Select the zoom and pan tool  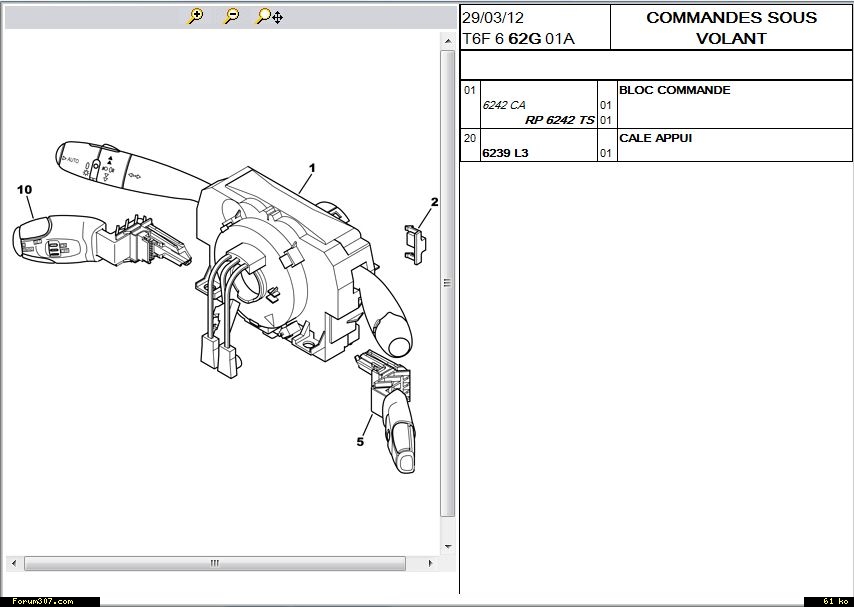(x=269, y=16)
